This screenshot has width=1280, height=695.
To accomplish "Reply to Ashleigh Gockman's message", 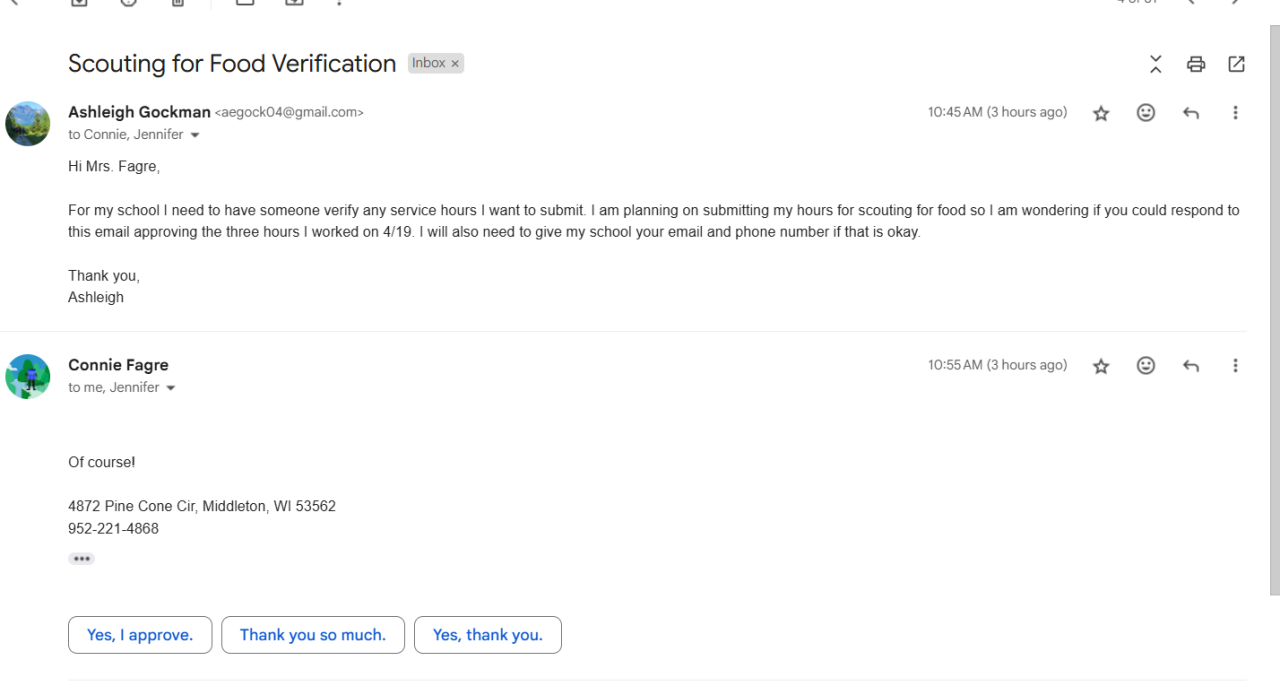I will [1190, 113].
